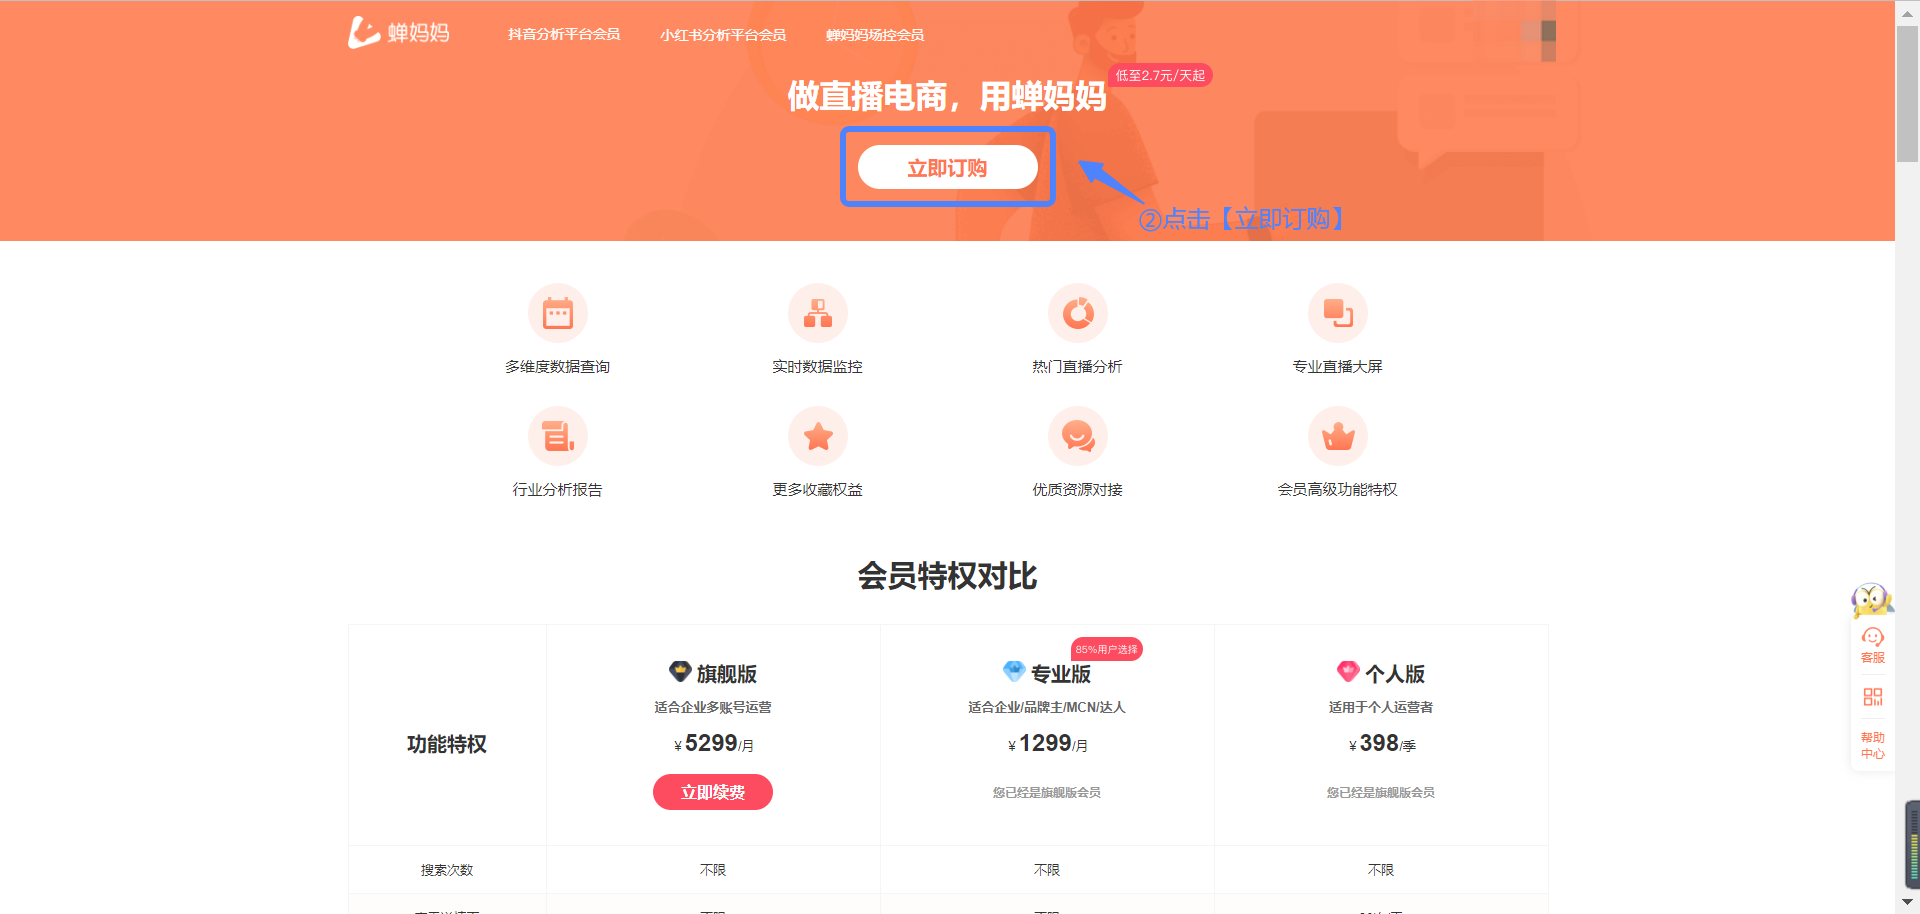Click the 专业版 diamond icon

pos(1014,671)
